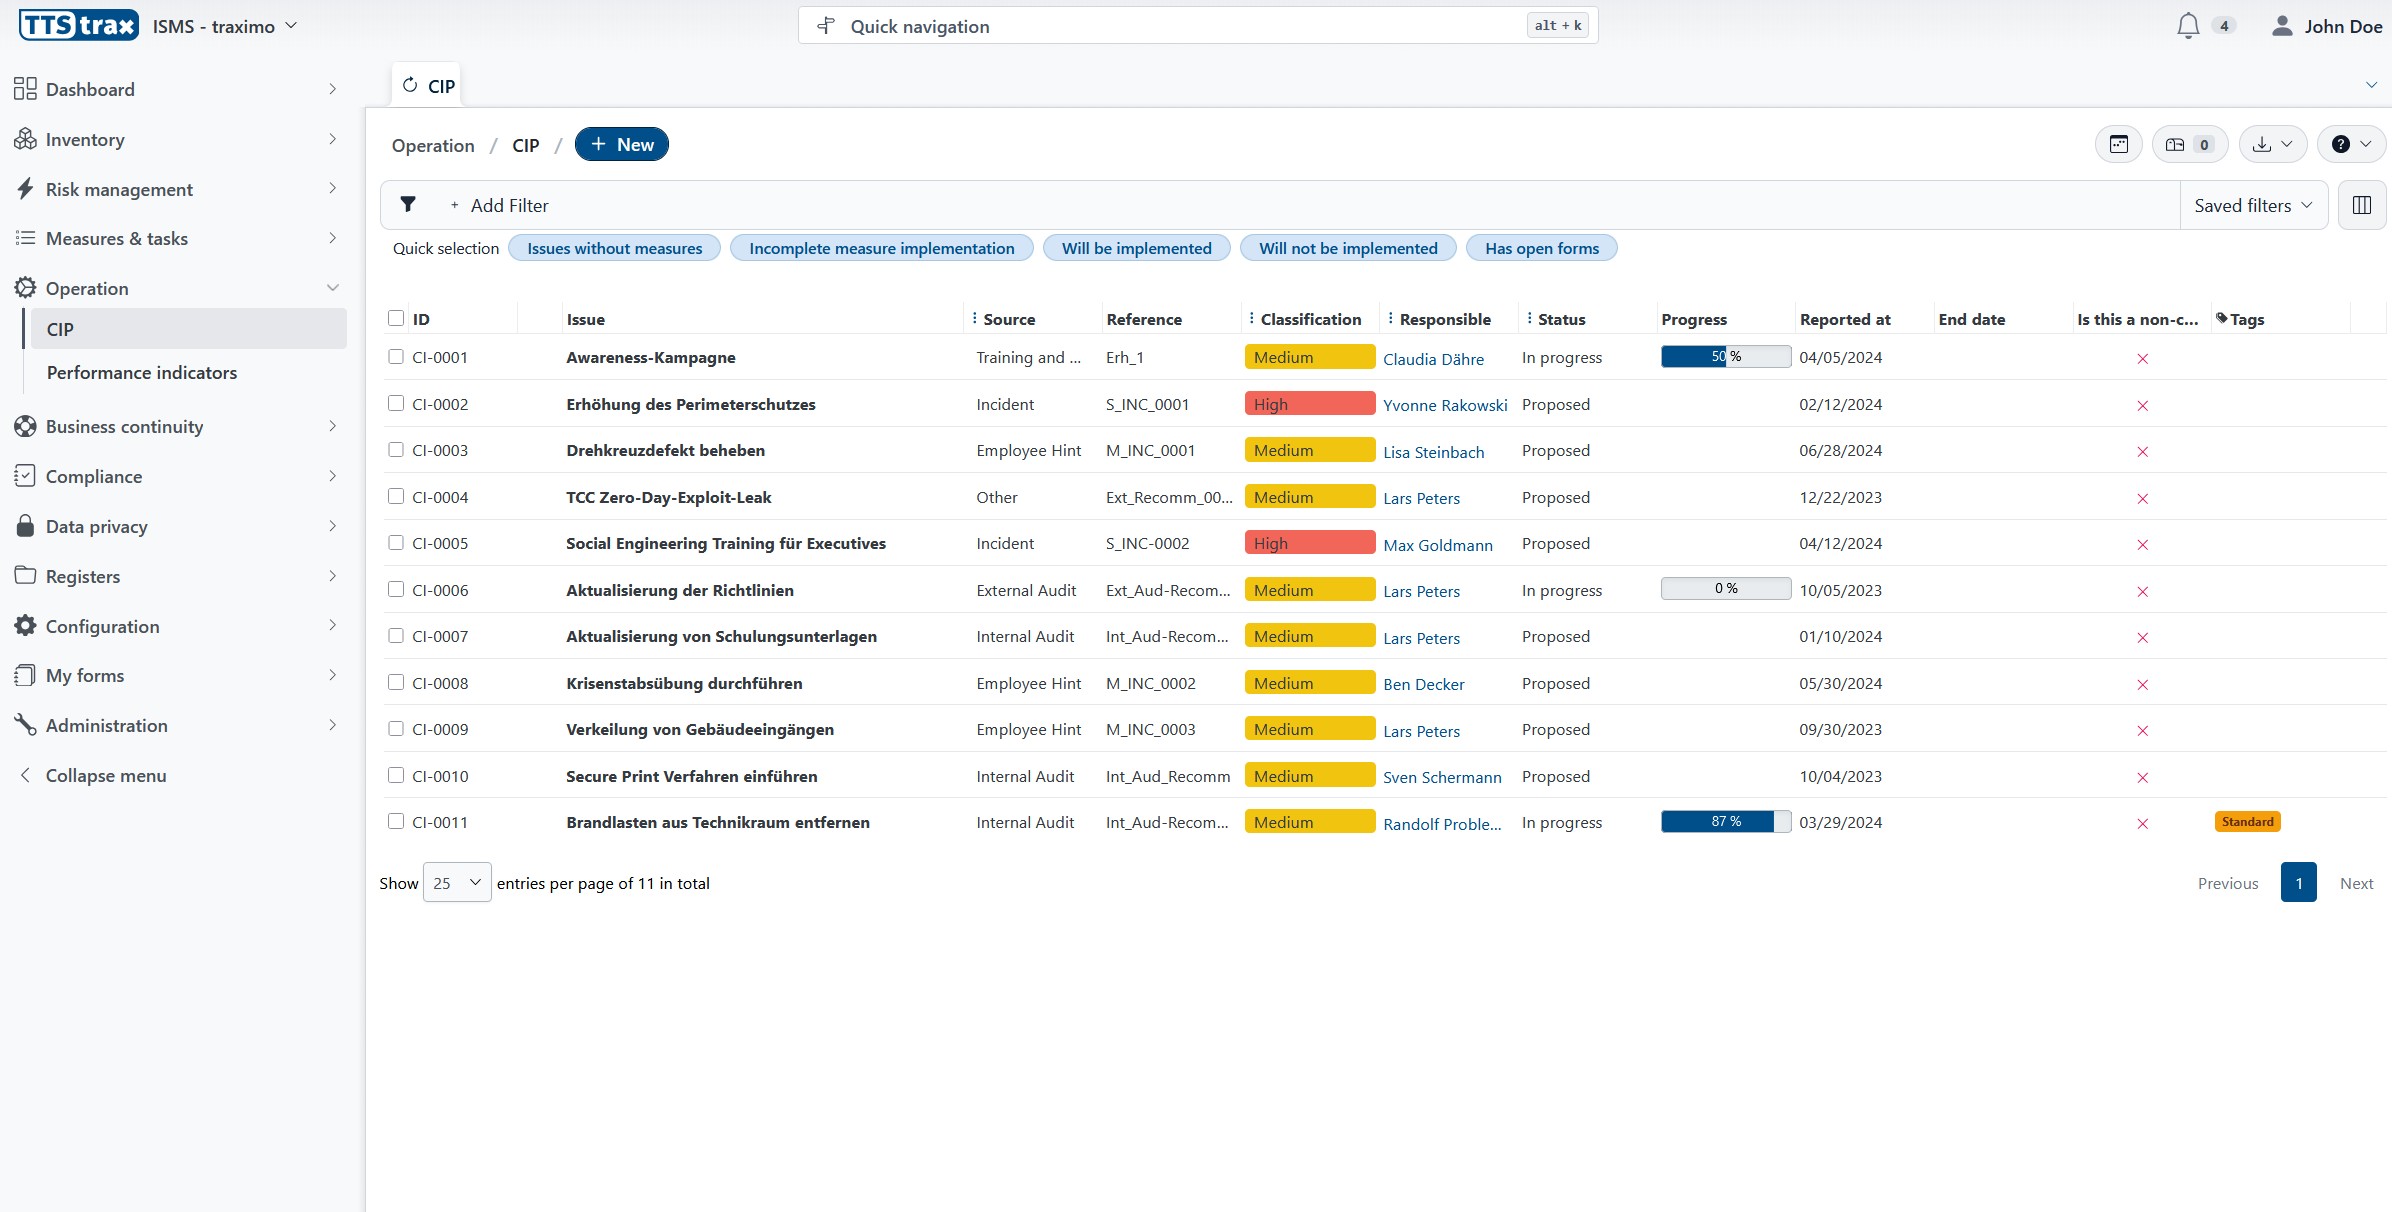Click the TTS trax logo
Image resolution: width=2392 pixels, height=1212 pixels.
coord(78,26)
